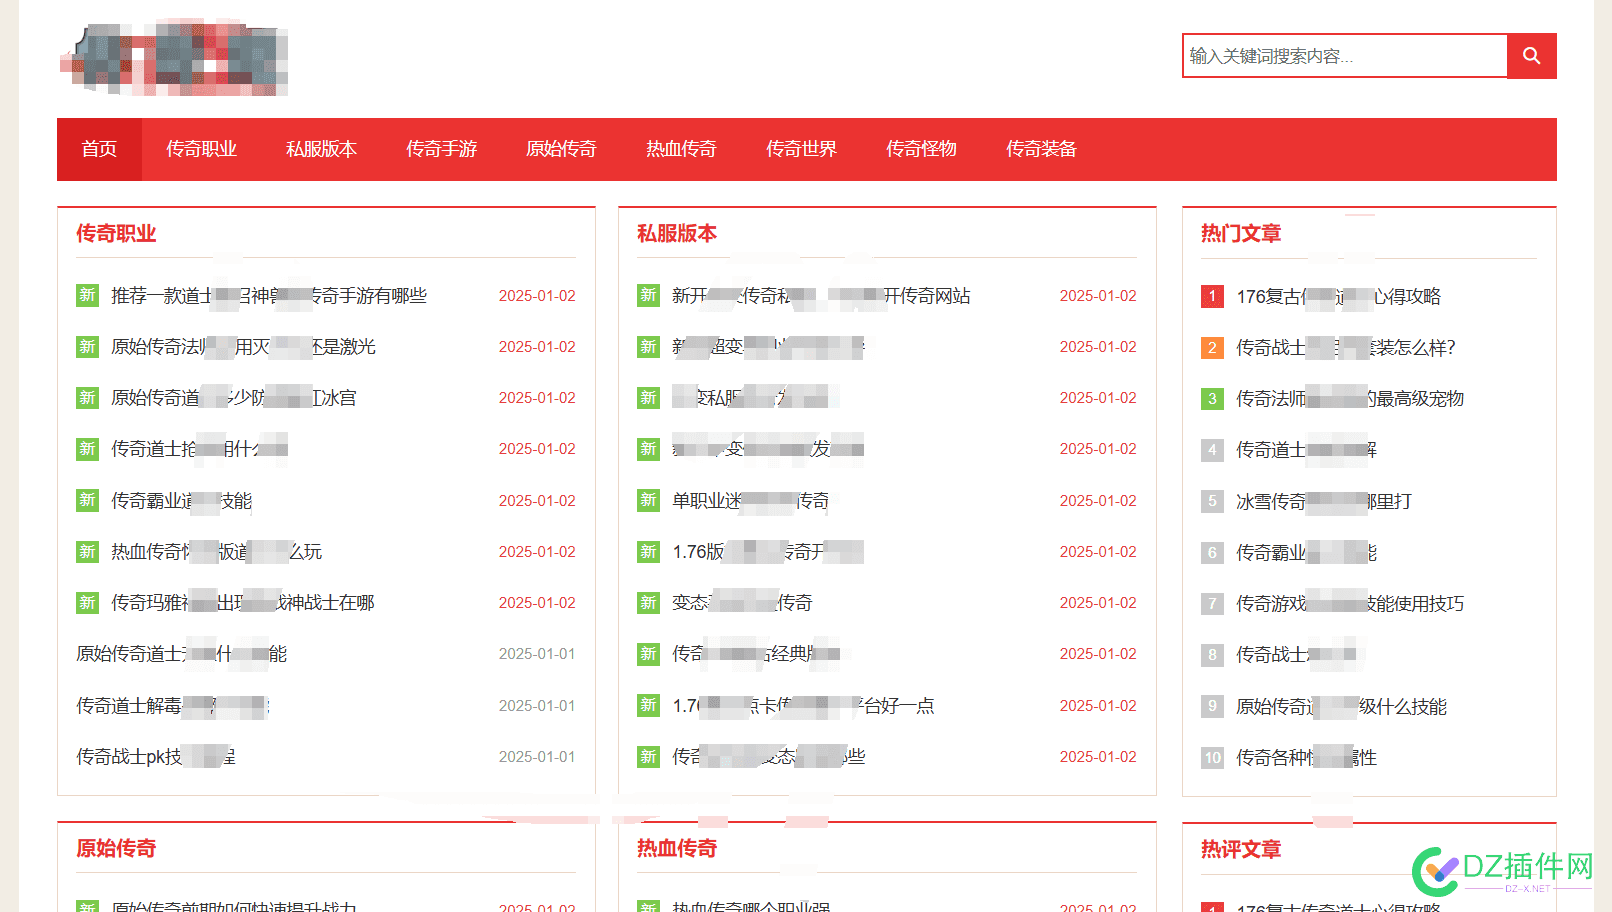Click the orange rank 2 badge
1612x912 pixels.
[1212, 348]
